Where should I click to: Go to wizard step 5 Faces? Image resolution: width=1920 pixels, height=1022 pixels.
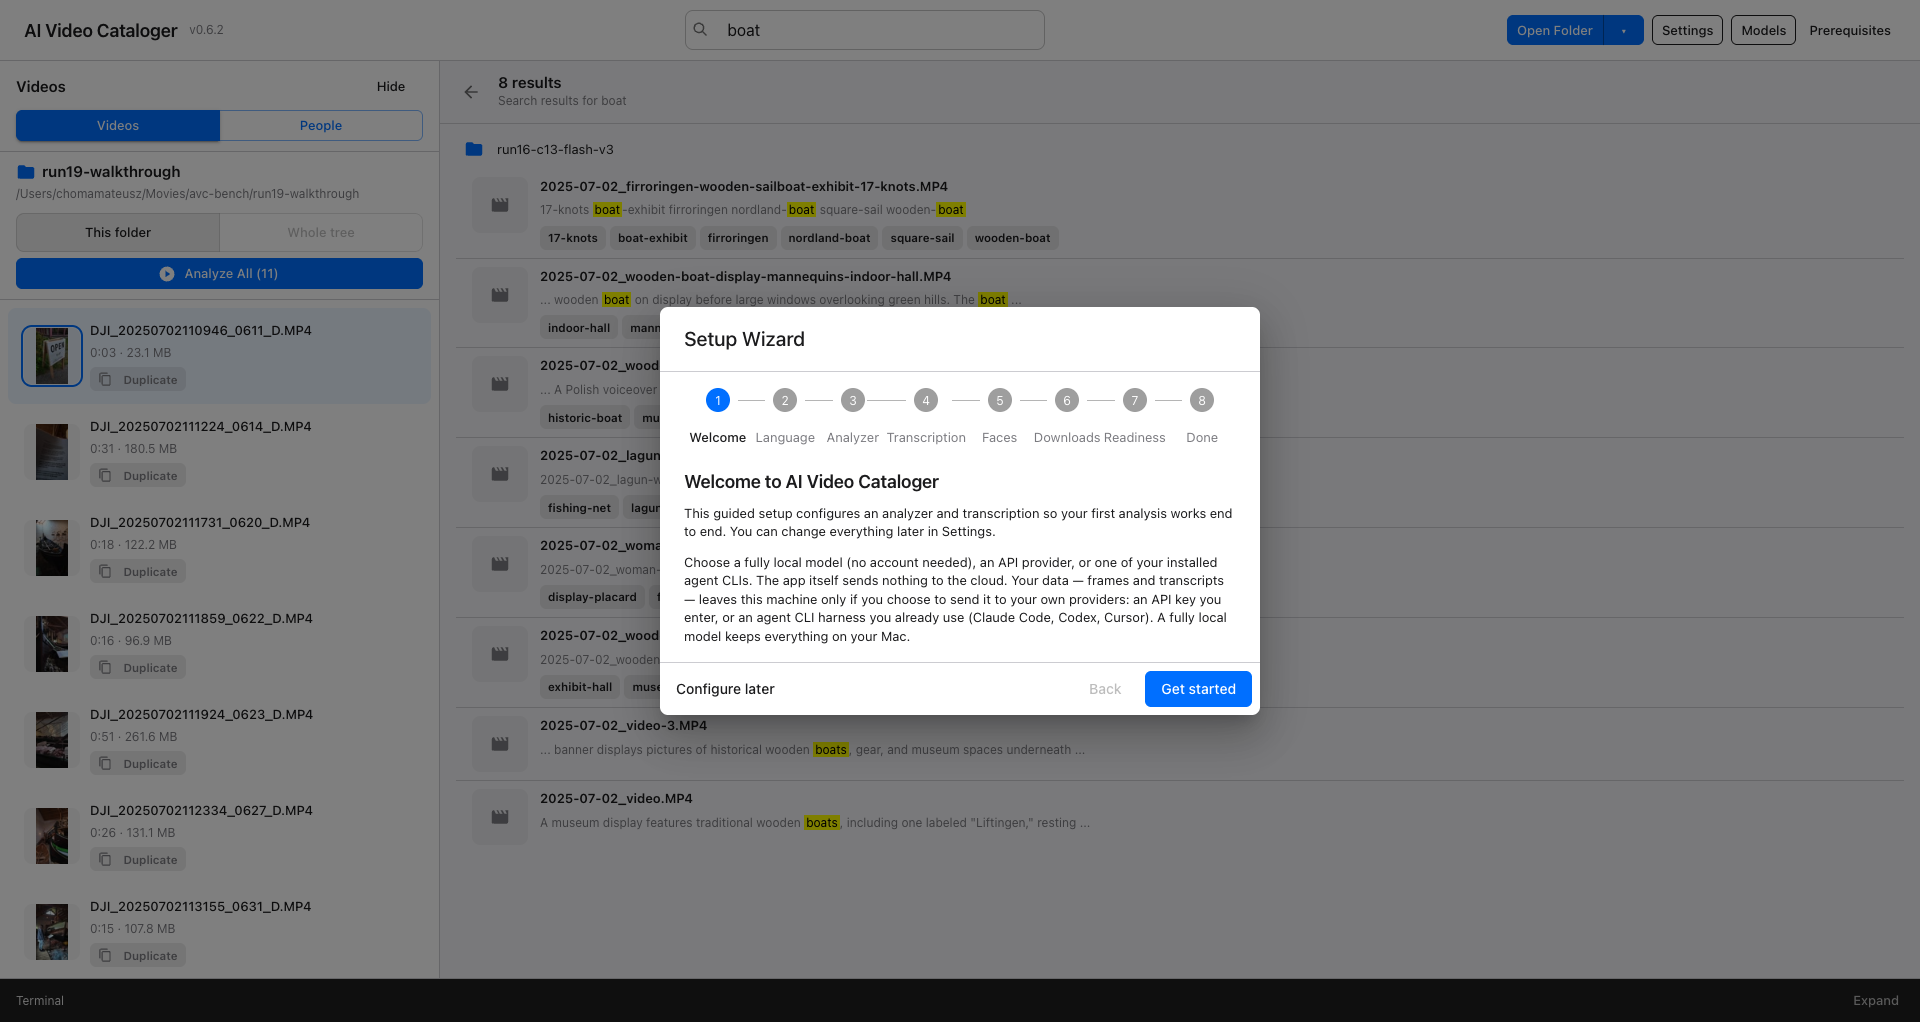coord(999,401)
